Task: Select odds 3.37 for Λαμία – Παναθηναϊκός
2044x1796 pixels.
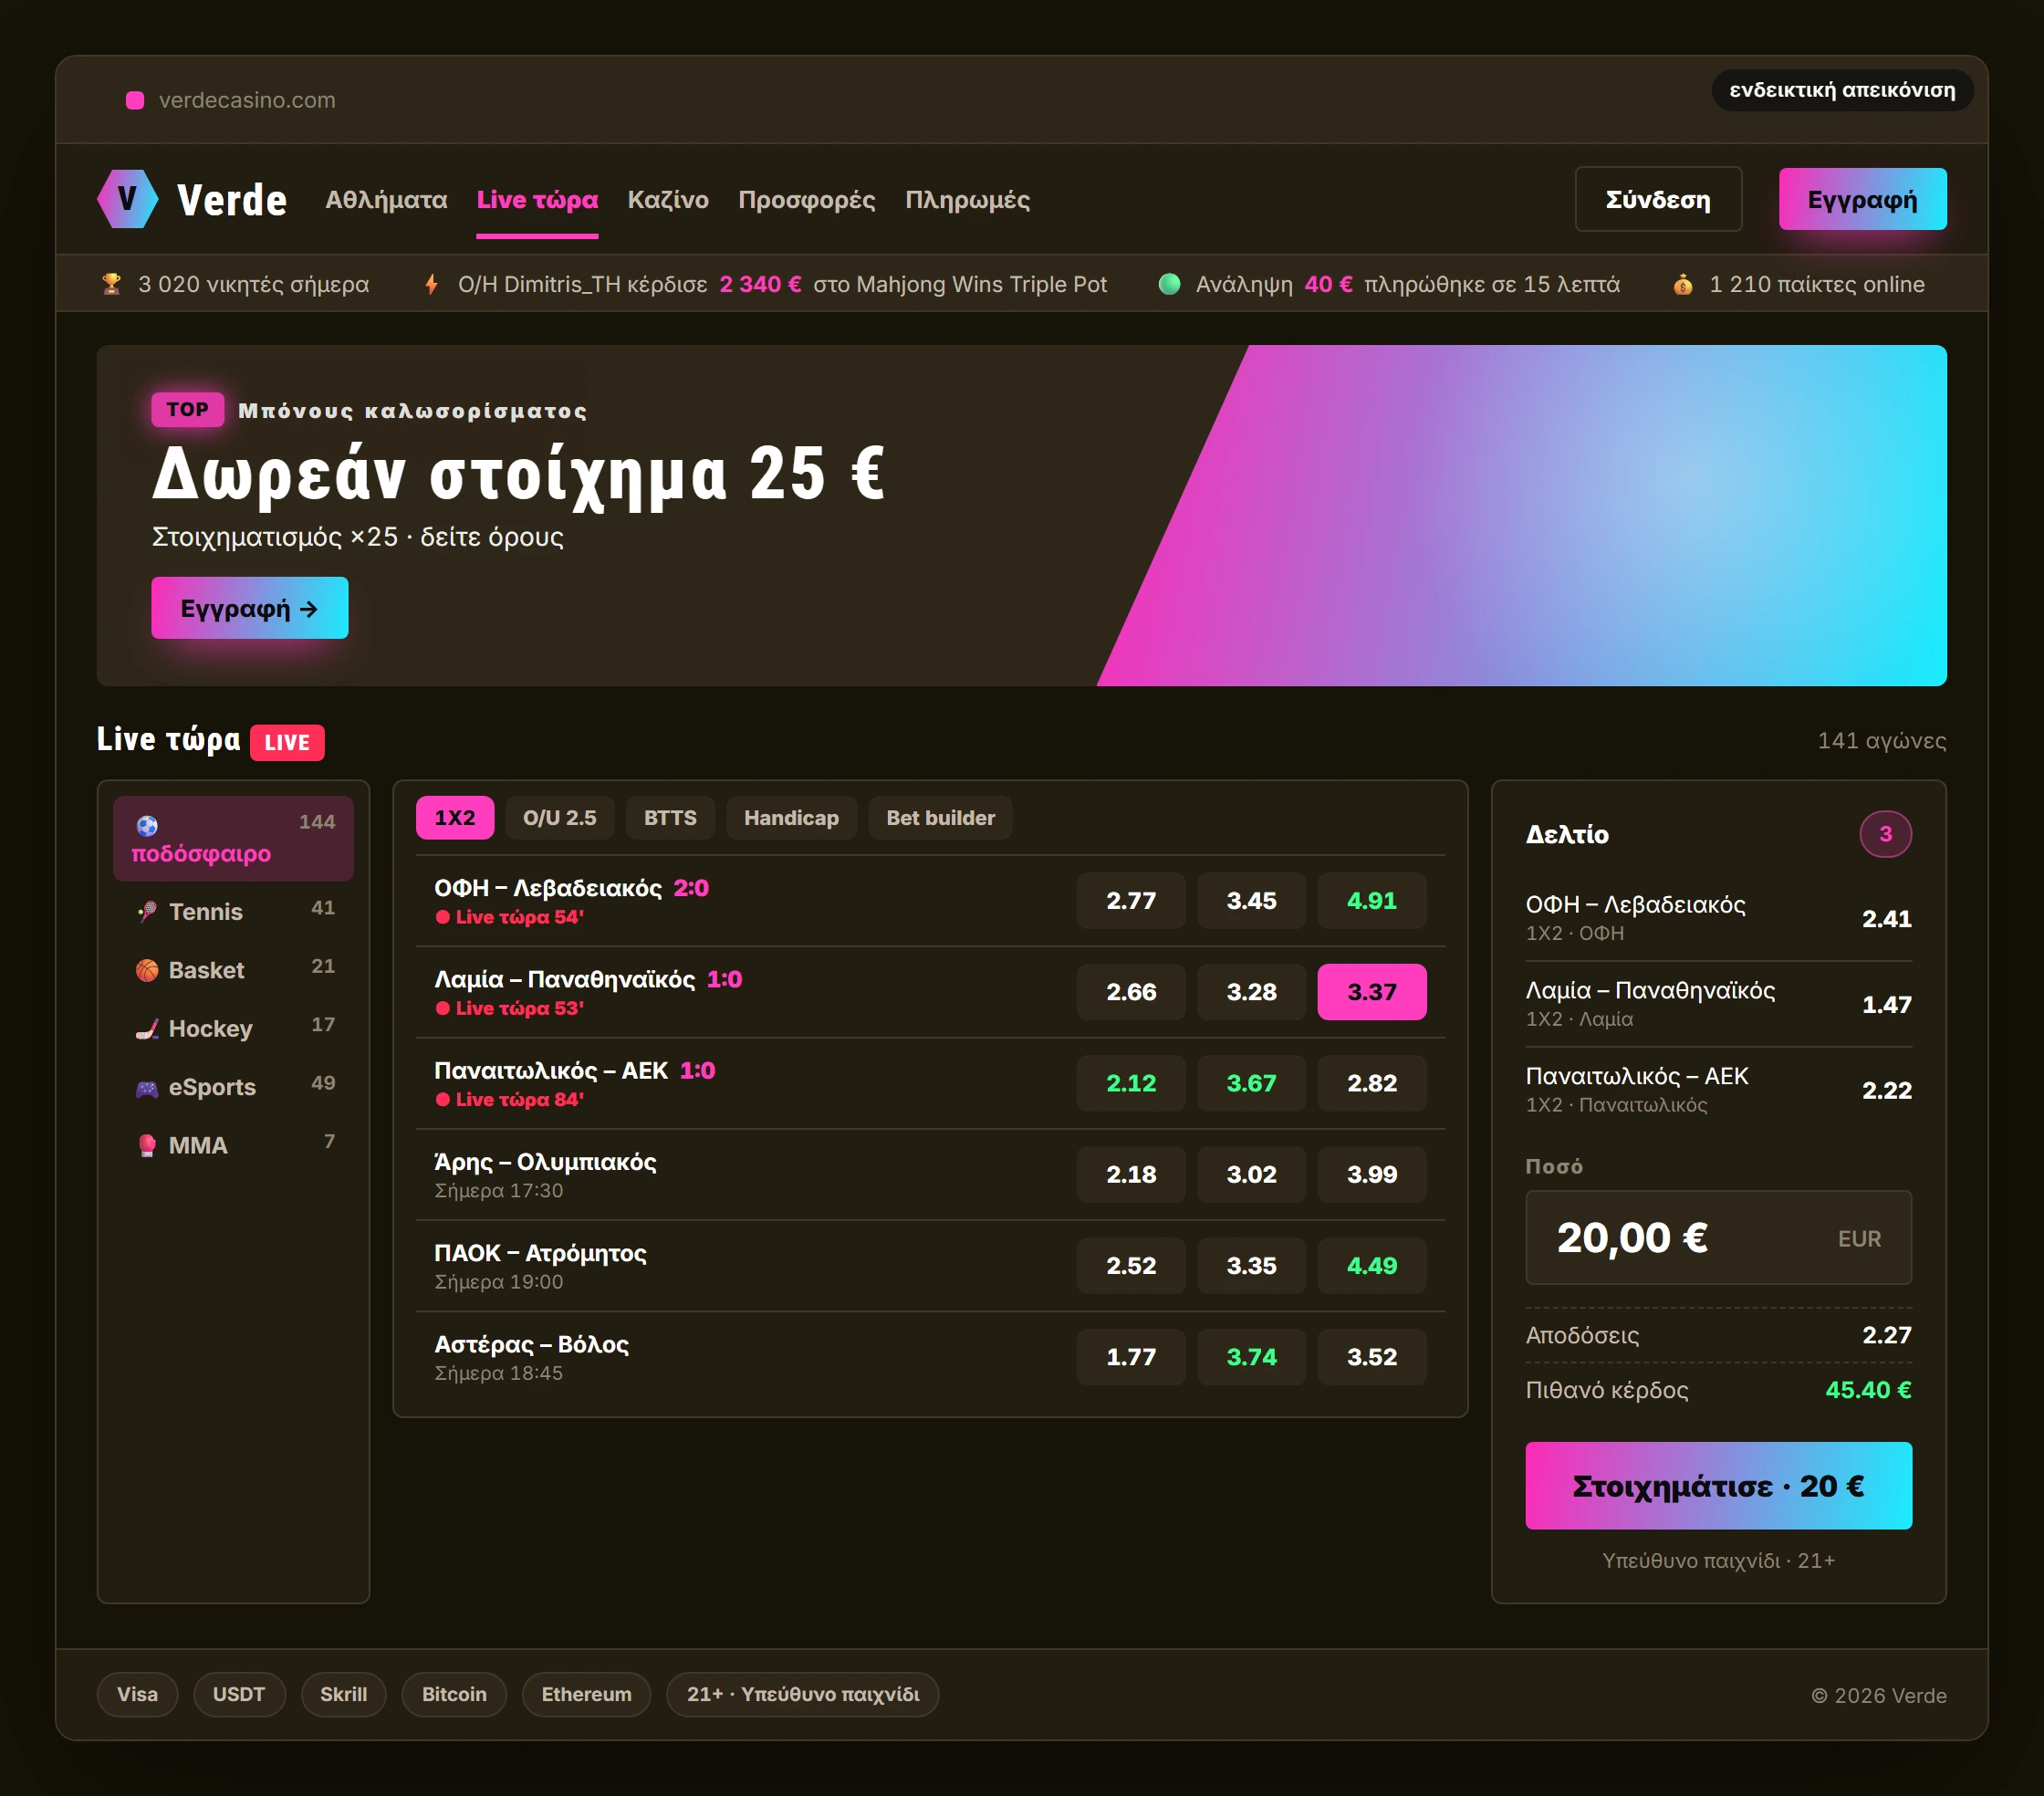Action: click(1371, 992)
